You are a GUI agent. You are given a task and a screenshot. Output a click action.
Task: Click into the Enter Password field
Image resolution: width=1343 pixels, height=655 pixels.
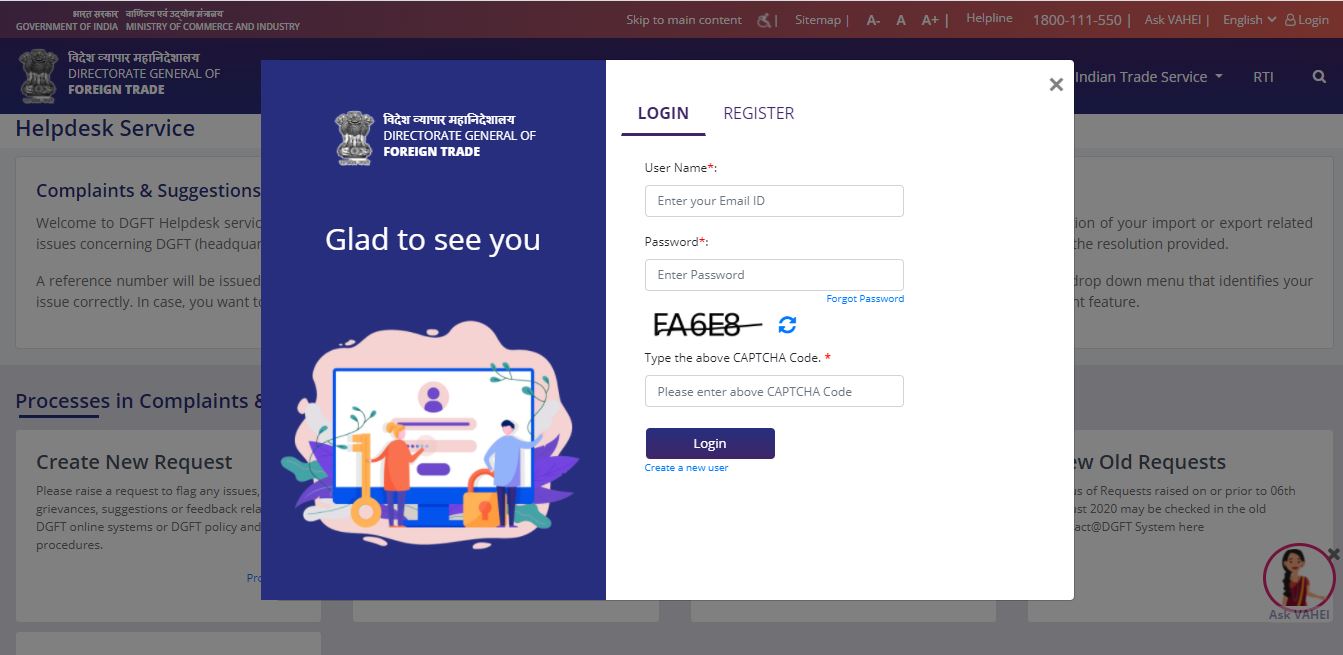point(774,275)
